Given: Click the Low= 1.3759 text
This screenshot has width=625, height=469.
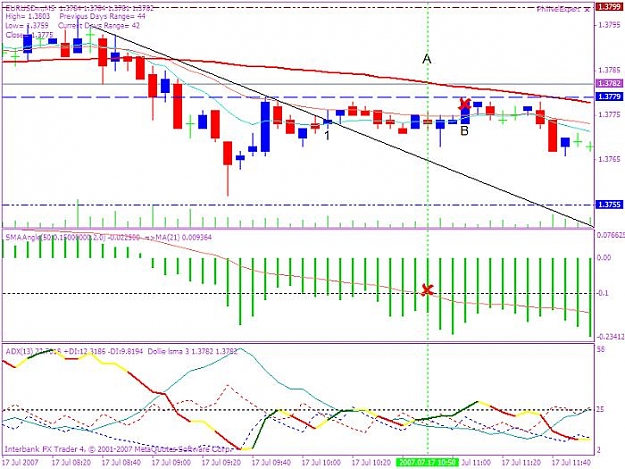Looking at the screenshot, I should coord(27,26).
